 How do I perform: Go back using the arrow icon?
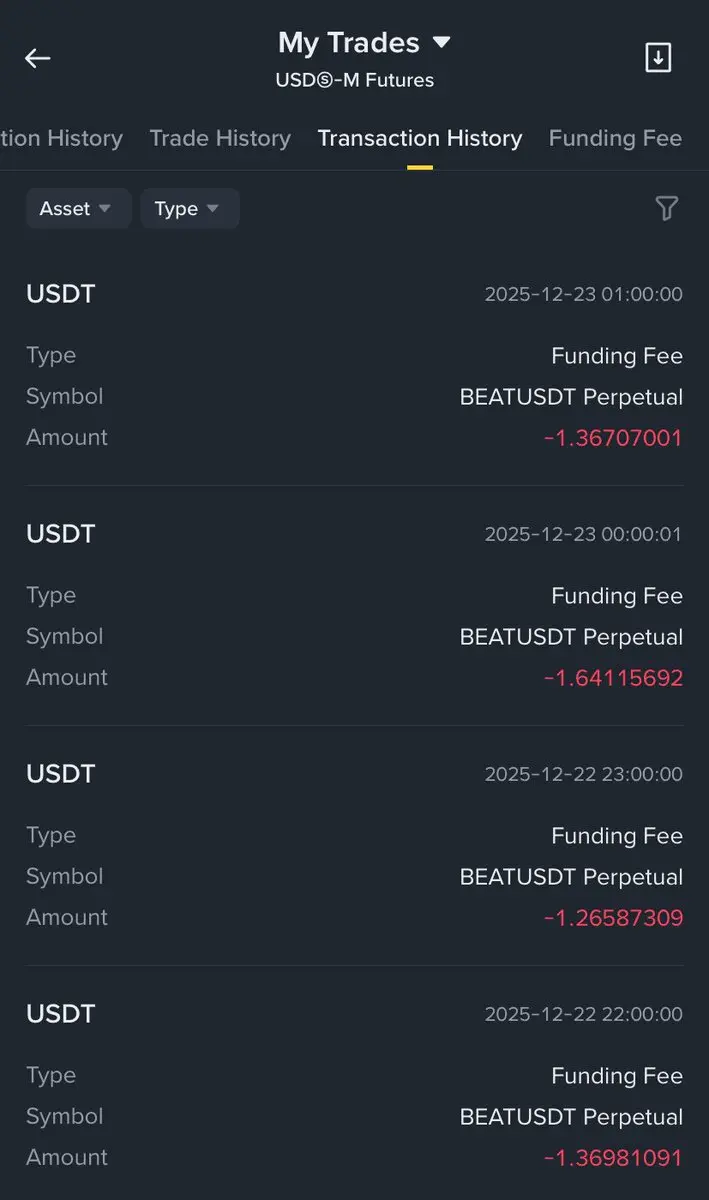click(x=38, y=58)
